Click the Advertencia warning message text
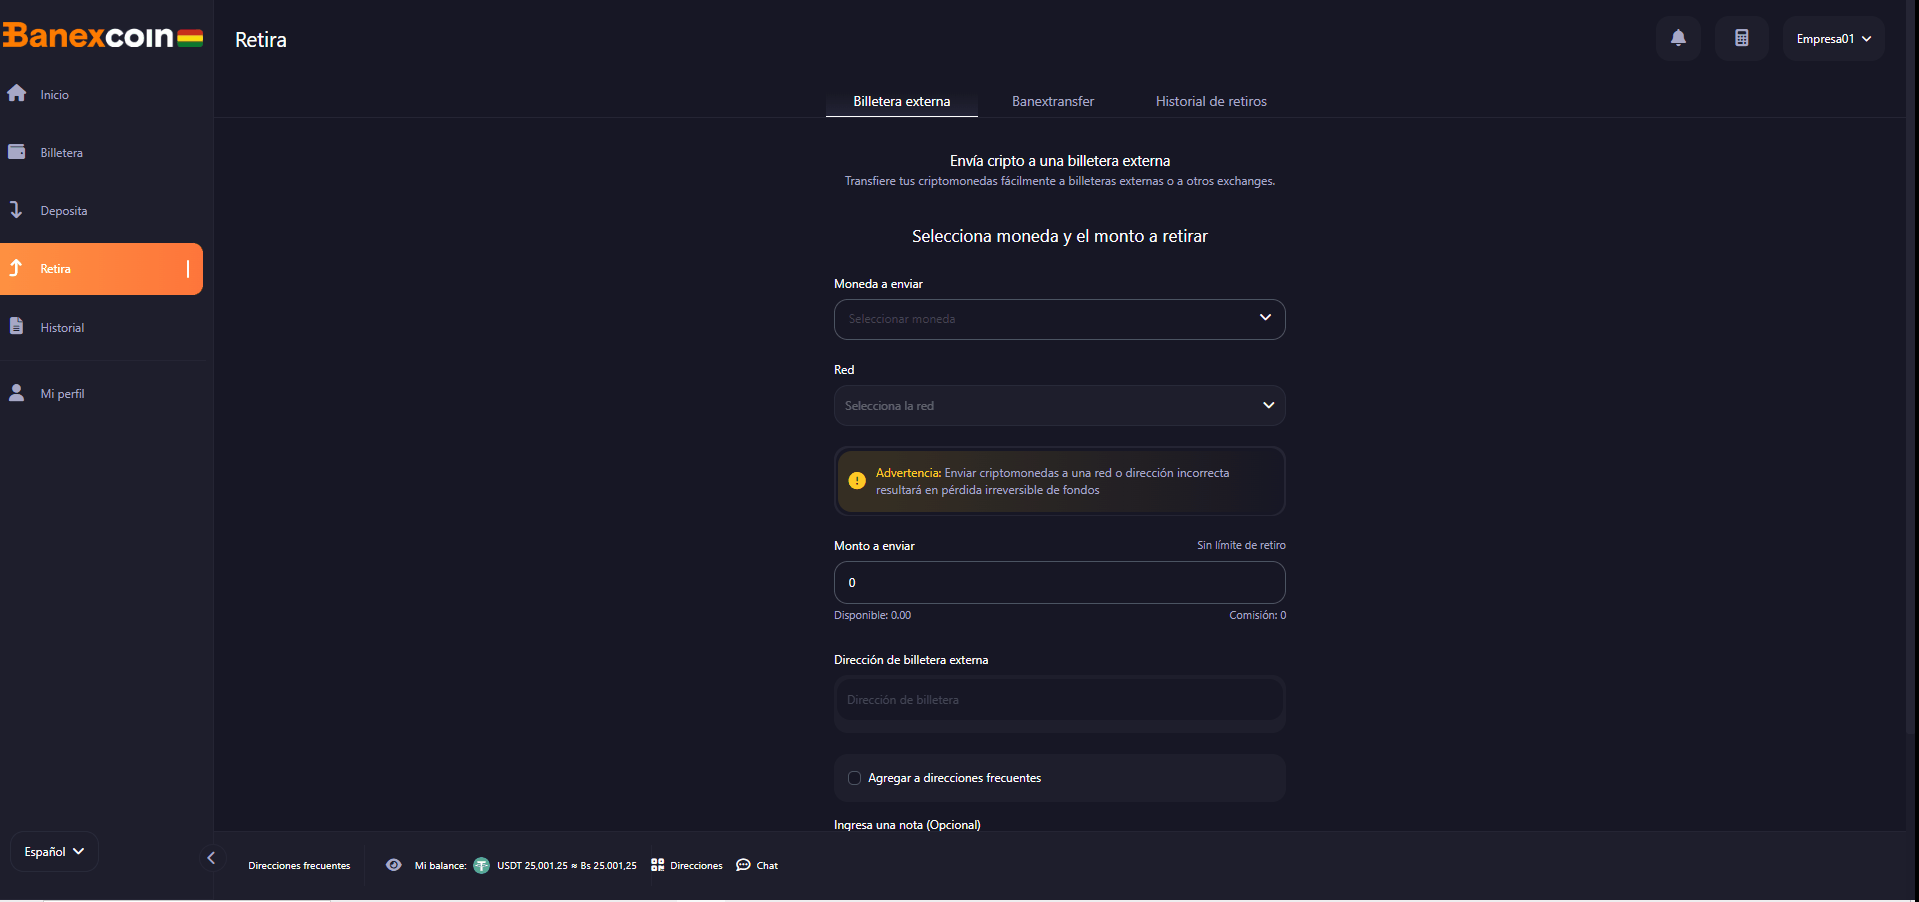Screen dimensions: 1919x902 pos(1052,481)
